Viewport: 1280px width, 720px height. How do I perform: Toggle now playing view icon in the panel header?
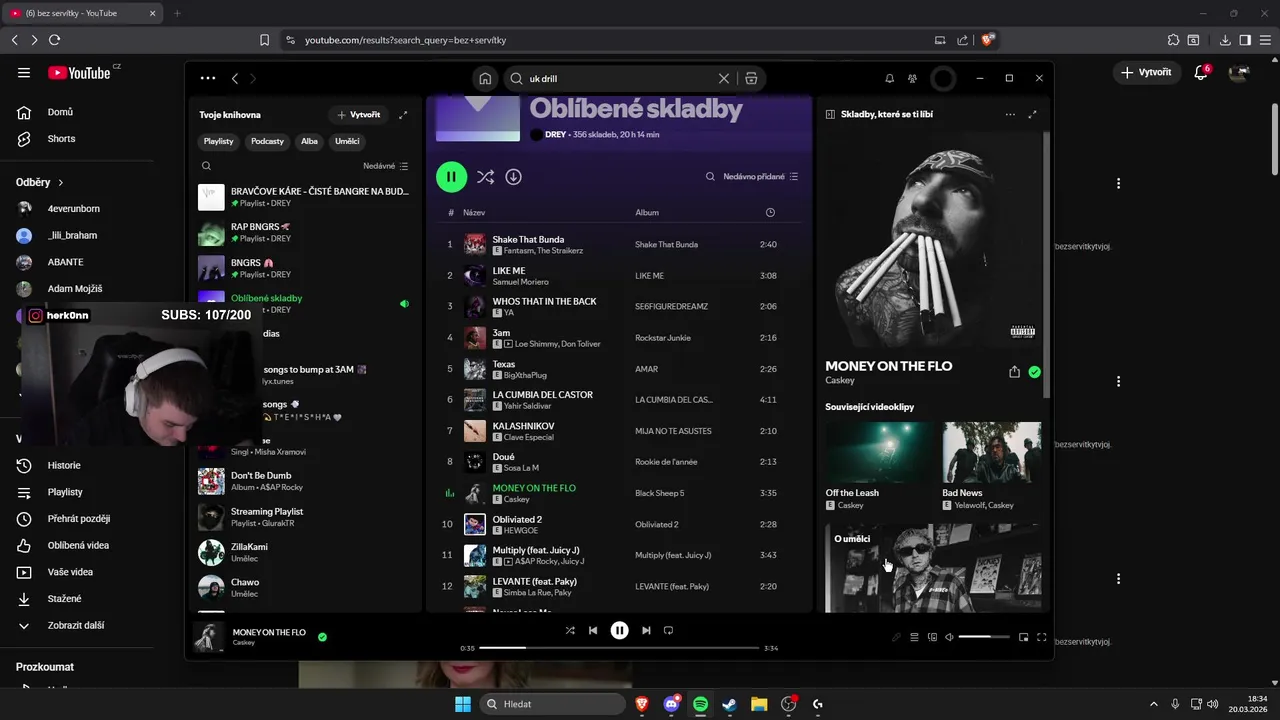coord(830,114)
